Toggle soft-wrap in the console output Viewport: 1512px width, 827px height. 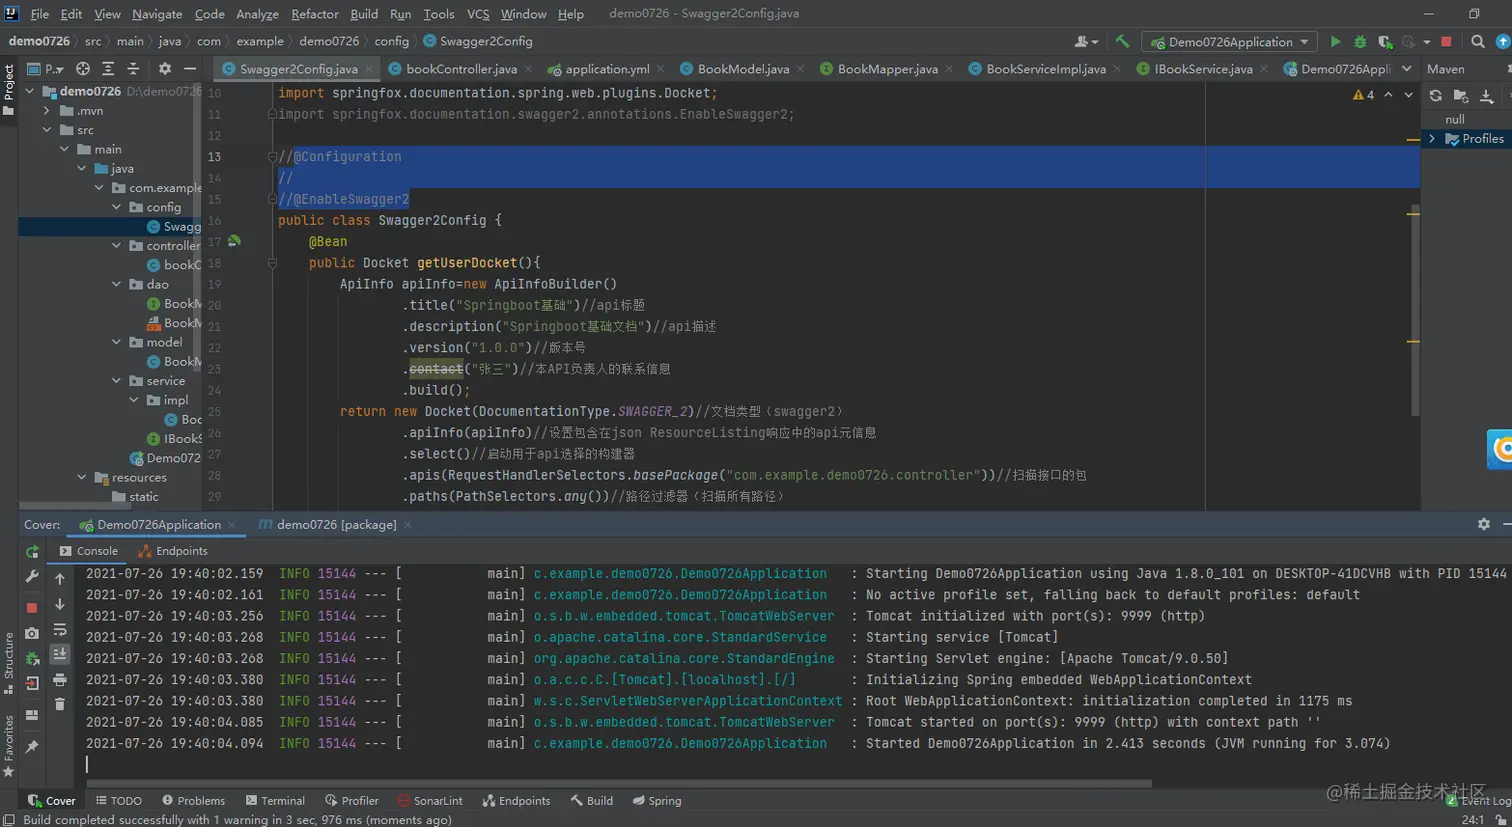tap(60, 629)
